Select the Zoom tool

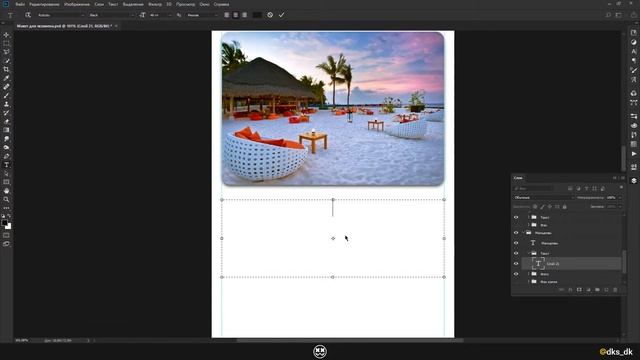coord(6,200)
